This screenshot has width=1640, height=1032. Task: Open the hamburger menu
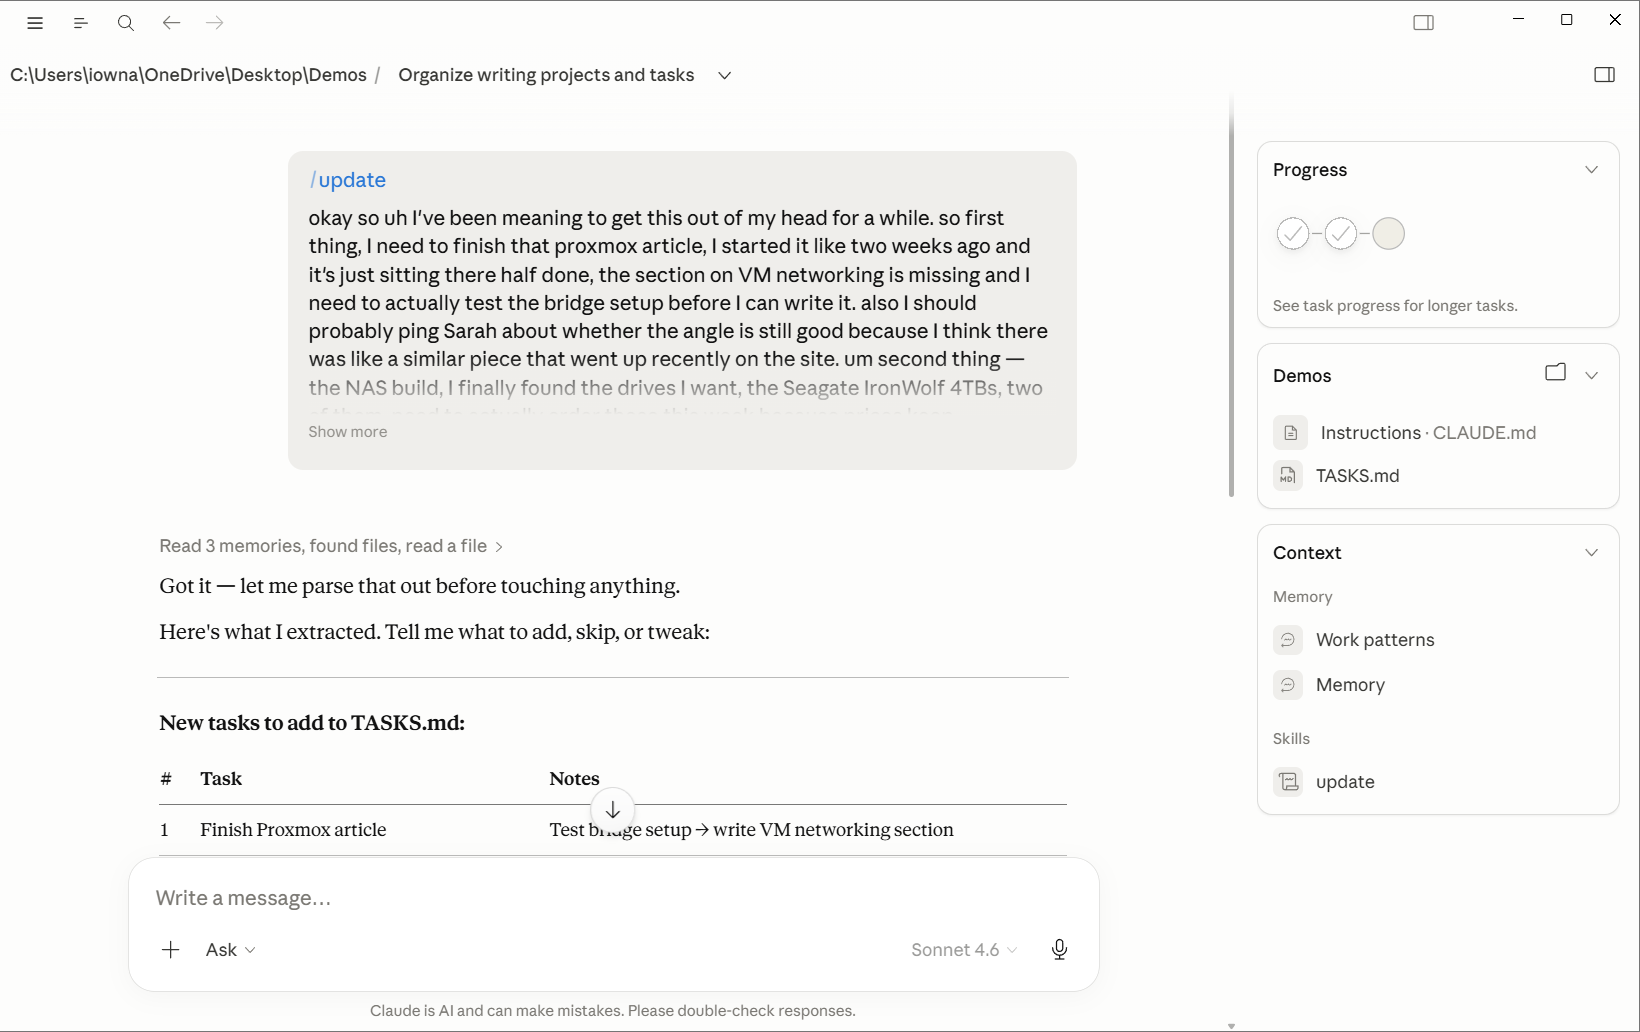click(35, 23)
